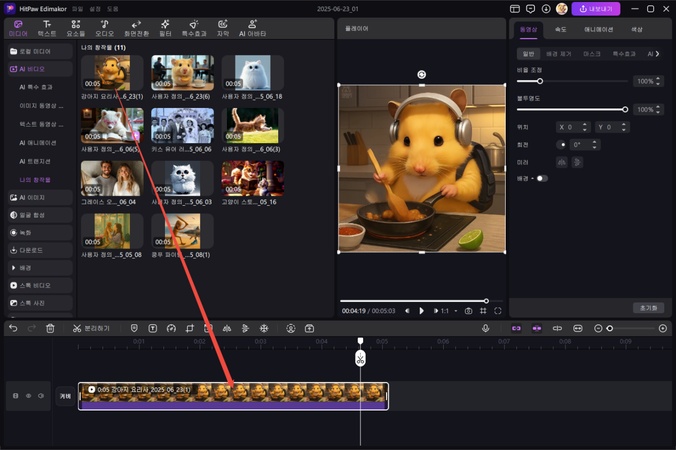Click the 분리하기 split scissors button
Screen dimensions: 676x450
click(91, 328)
